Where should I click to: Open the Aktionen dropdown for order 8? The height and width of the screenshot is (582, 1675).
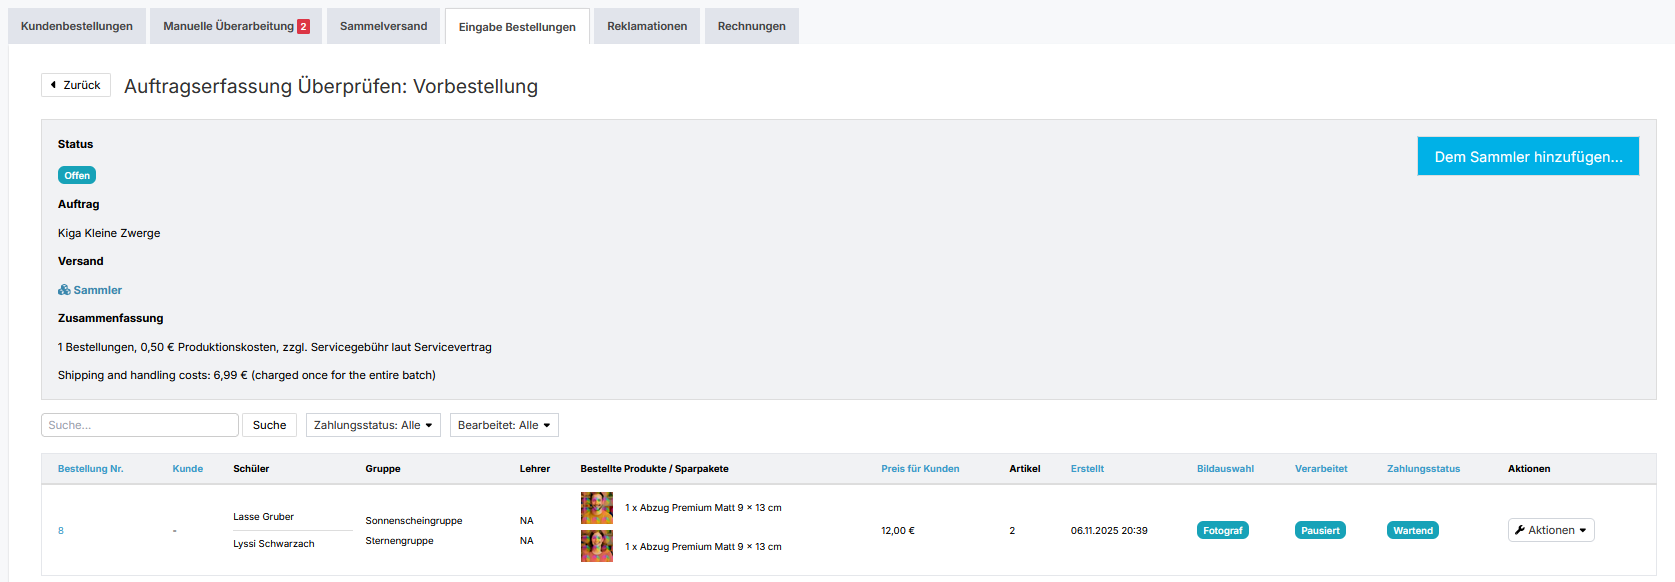pyautogui.click(x=1551, y=530)
